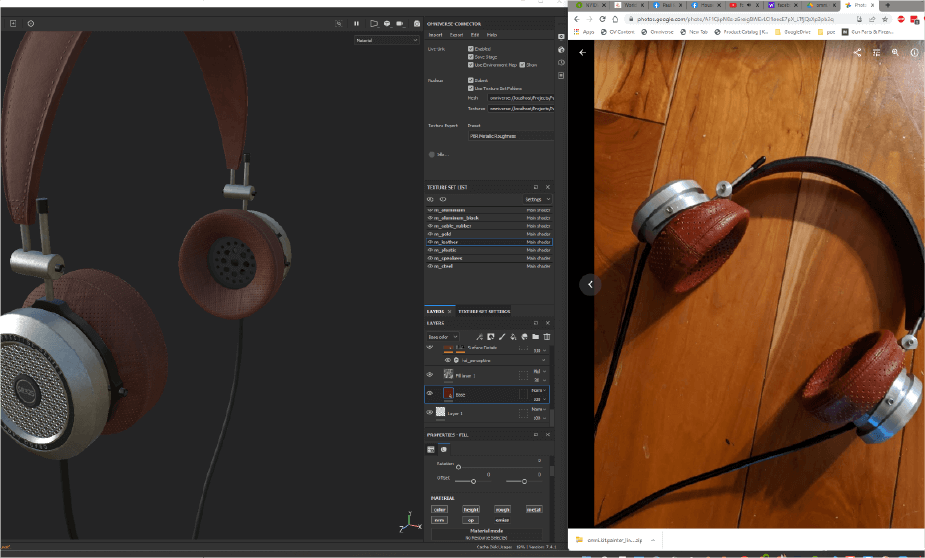This screenshot has height=558, width=925.
Task: Open the Export menu in Omniverse Connector
Action: [456, 35]
